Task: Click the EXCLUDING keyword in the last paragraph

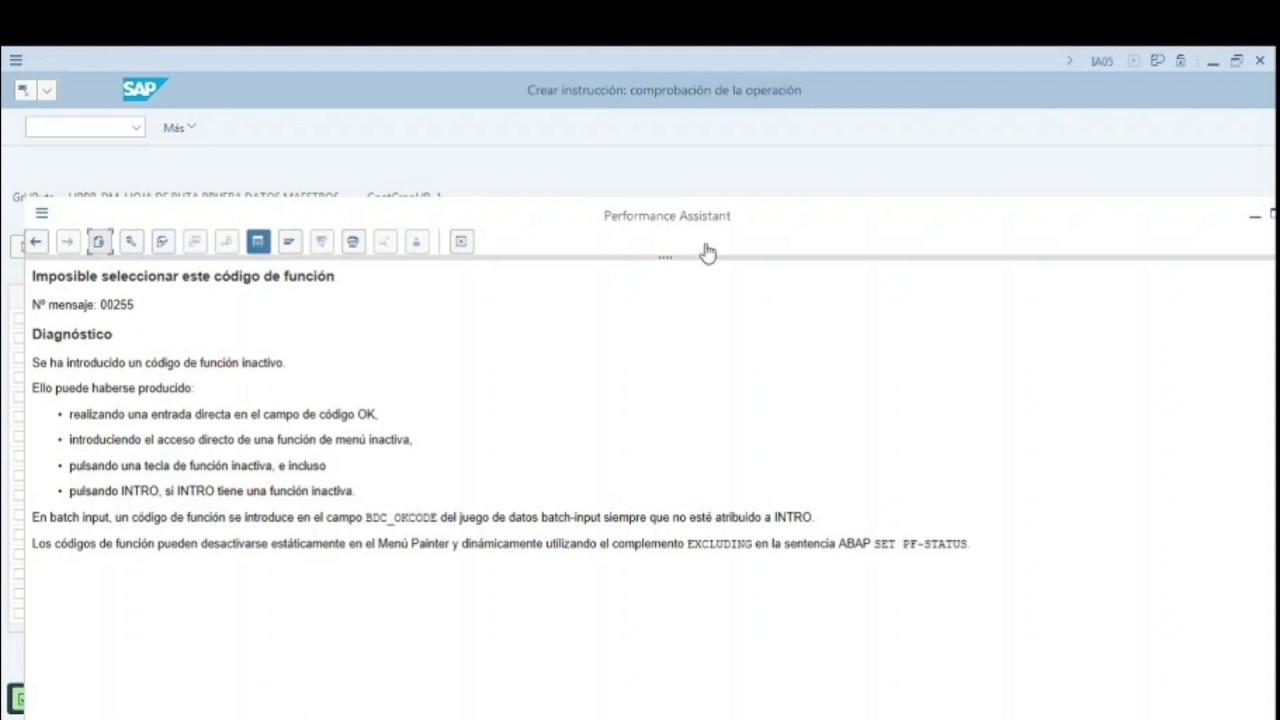Action: coord(719,544)
